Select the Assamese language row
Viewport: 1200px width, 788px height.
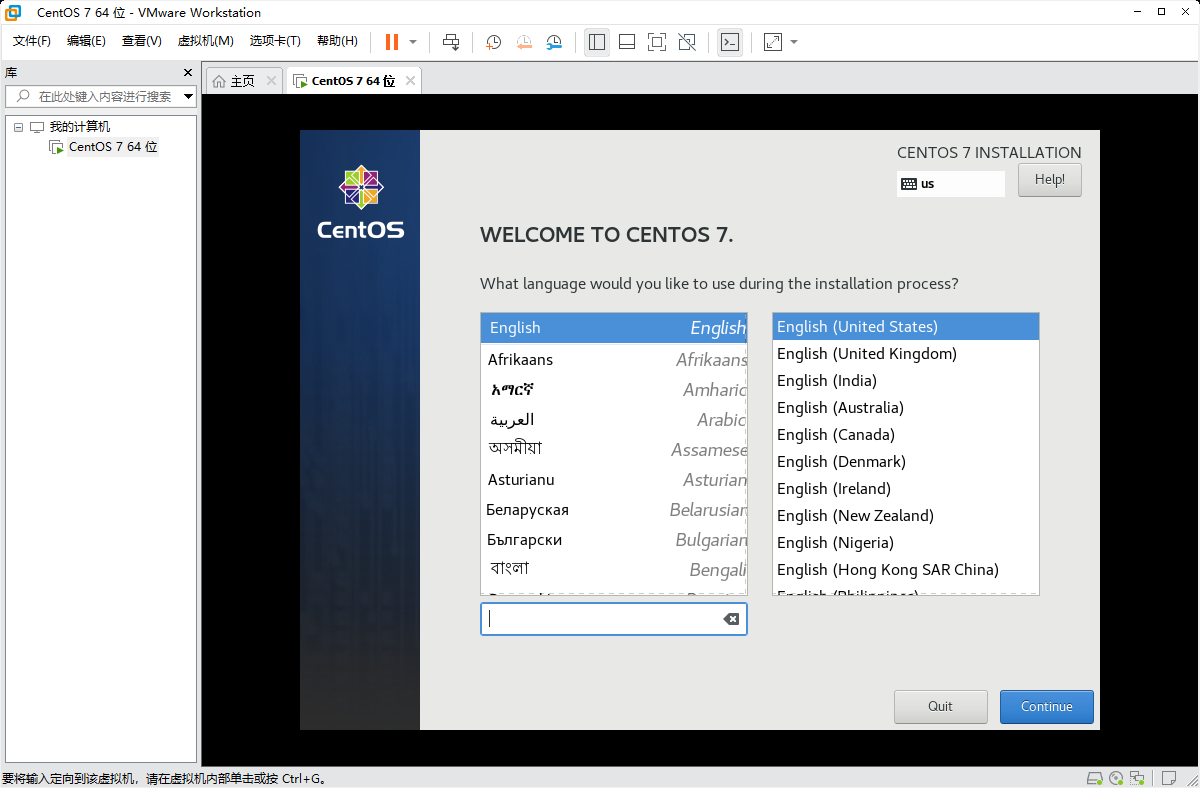[614, 450]
